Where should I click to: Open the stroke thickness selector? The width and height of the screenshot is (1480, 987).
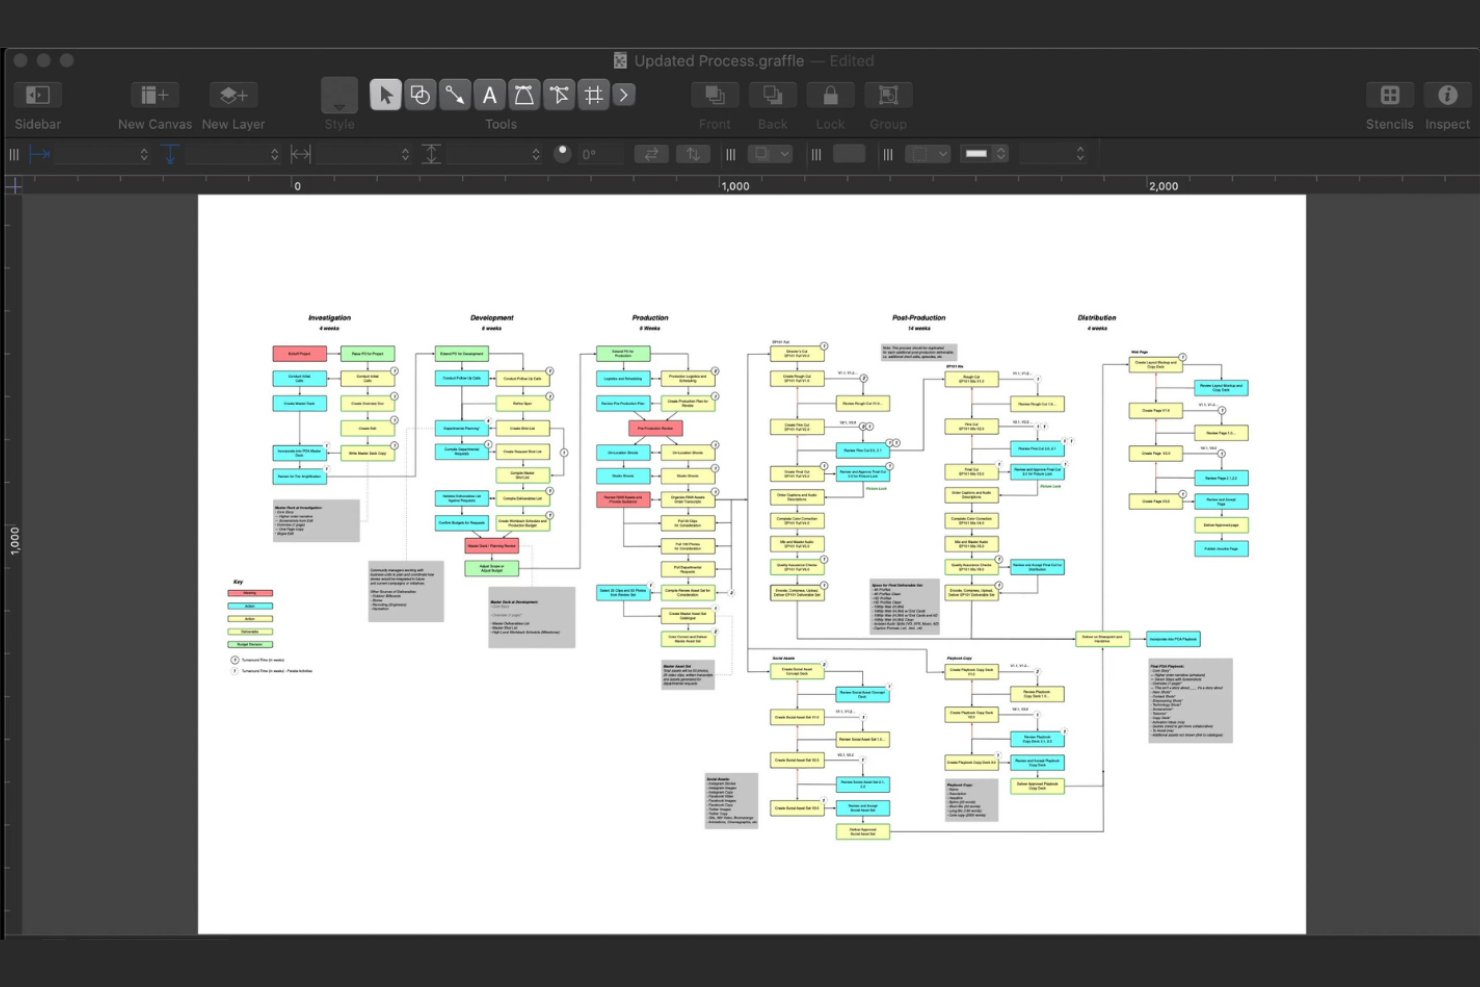(x=984, y=153)
